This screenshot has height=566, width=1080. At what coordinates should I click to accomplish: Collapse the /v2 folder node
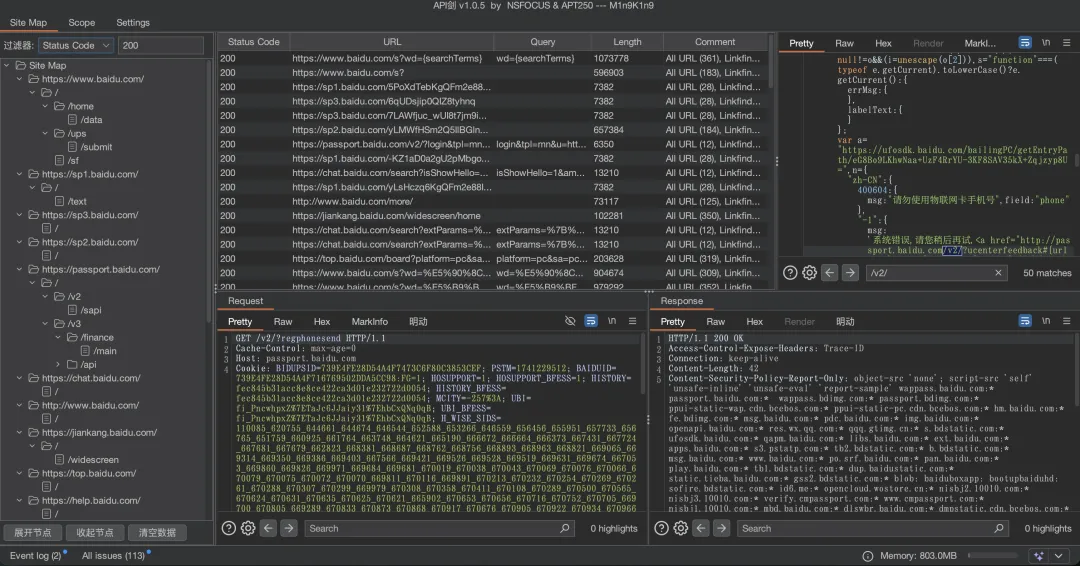45,296
